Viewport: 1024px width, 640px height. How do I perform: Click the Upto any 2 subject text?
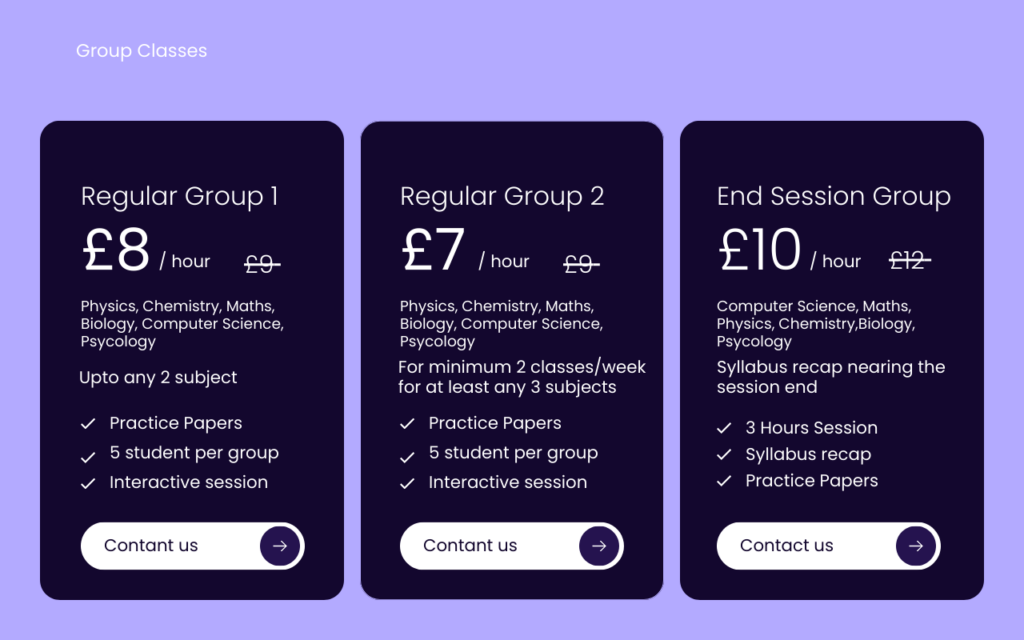[x=158, y=378]
